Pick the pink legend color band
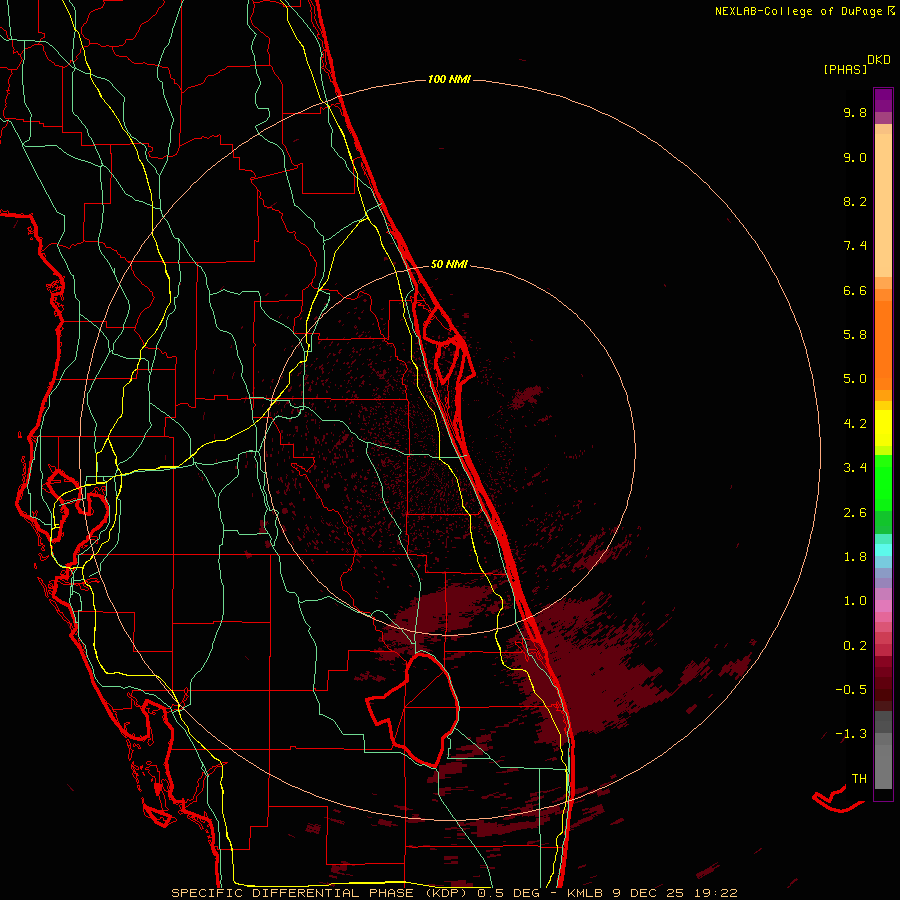 [x=883, y=606]
